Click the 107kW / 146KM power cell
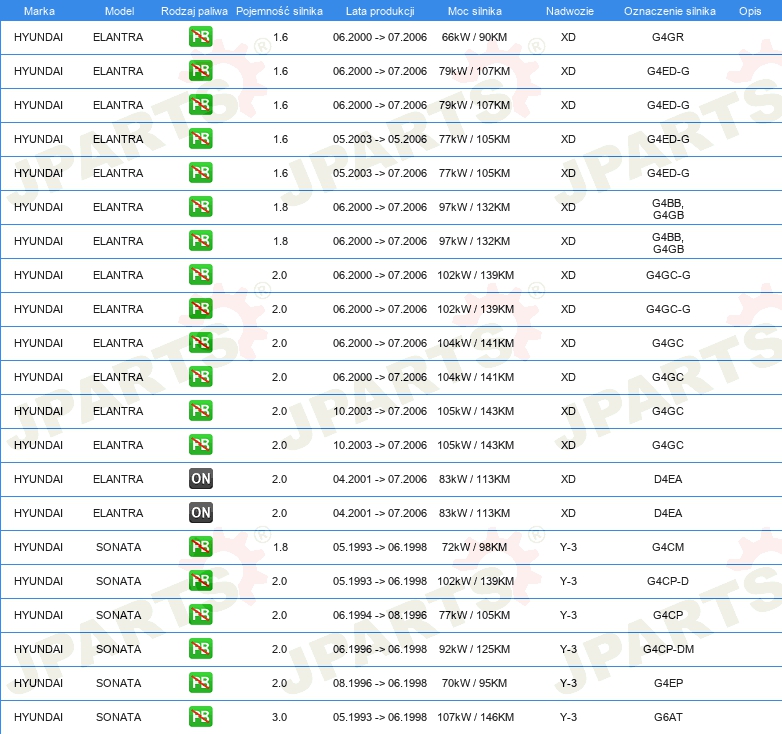 (475, 717)
